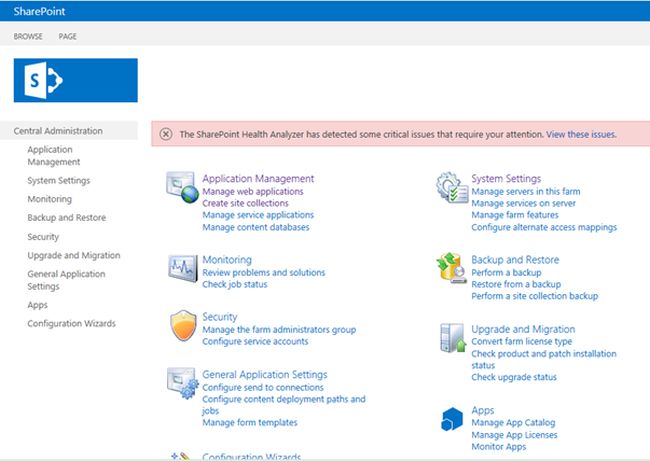Open Security in the left navigation
The height and width of the screenshot is (462, 650).
point(43,237)
